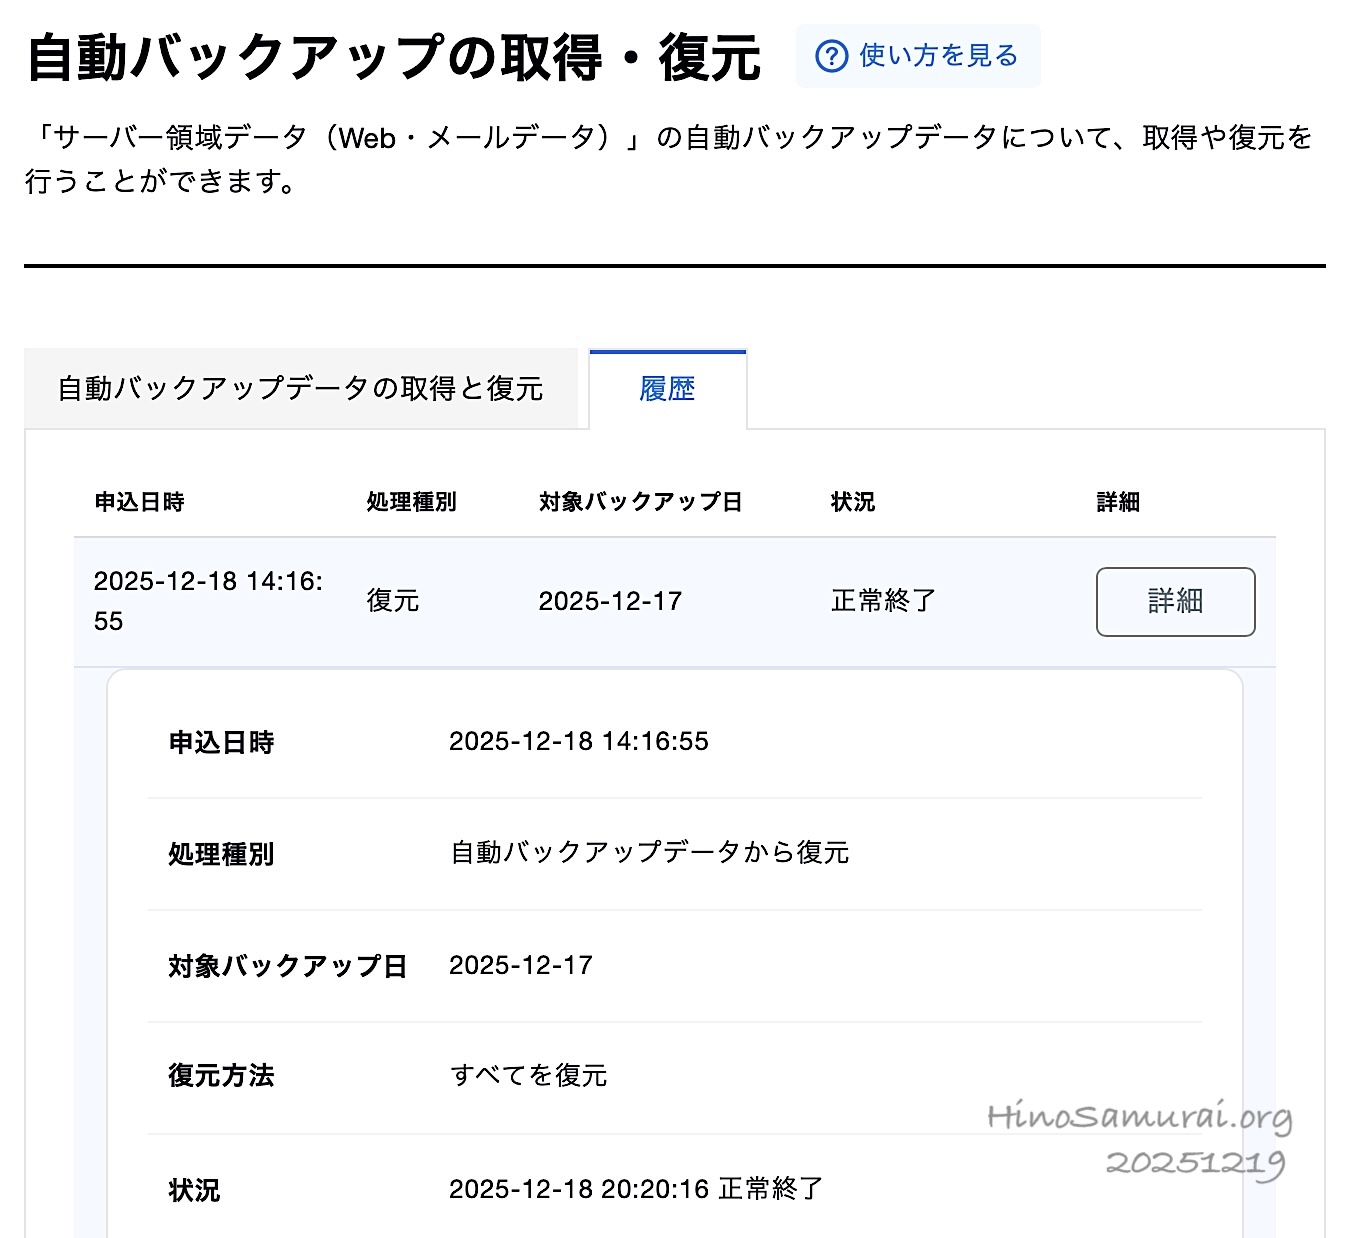Click the 復元方法 label in details panel

pos(221,1076)
